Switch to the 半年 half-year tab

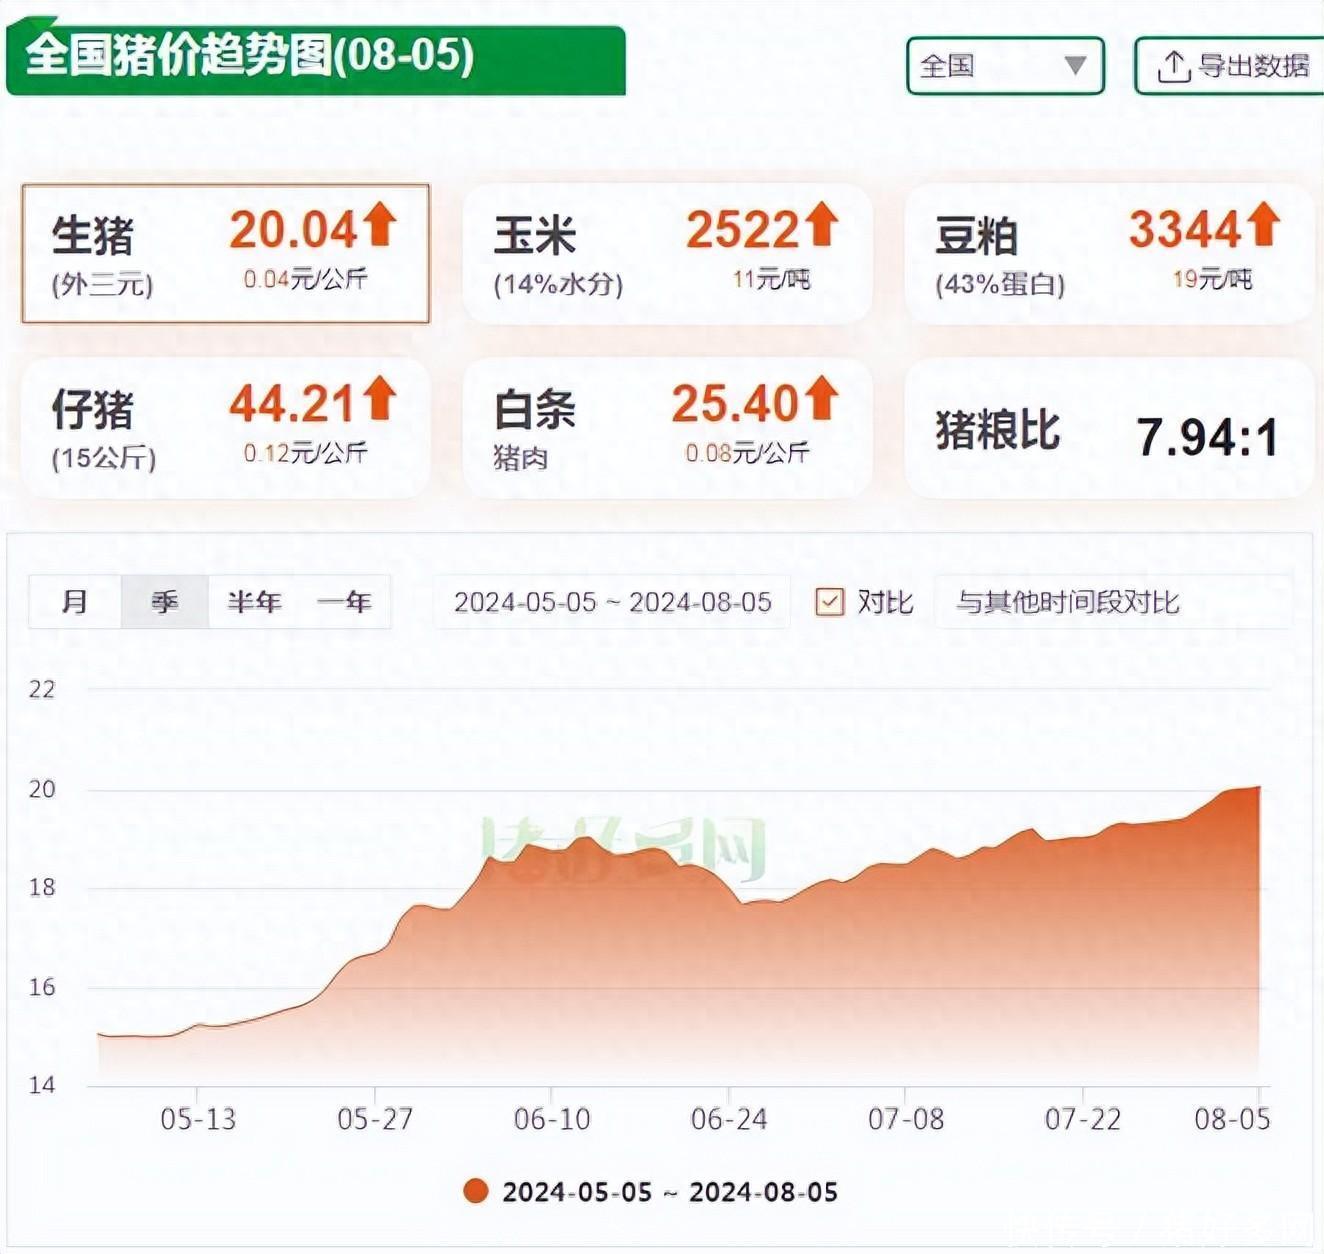pyautogui.click(x=254, y=602)
